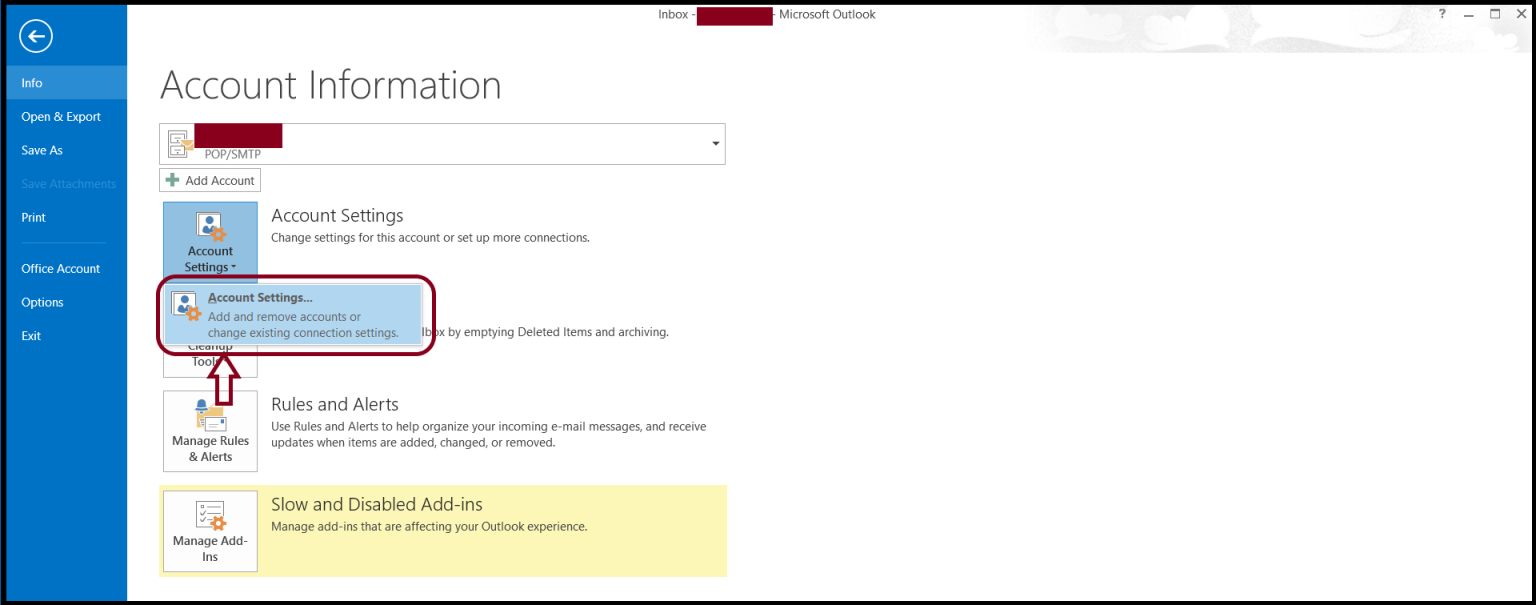Go back using the circled arrow
Screen dimensions: 1536x605
[x=36, y=37]
